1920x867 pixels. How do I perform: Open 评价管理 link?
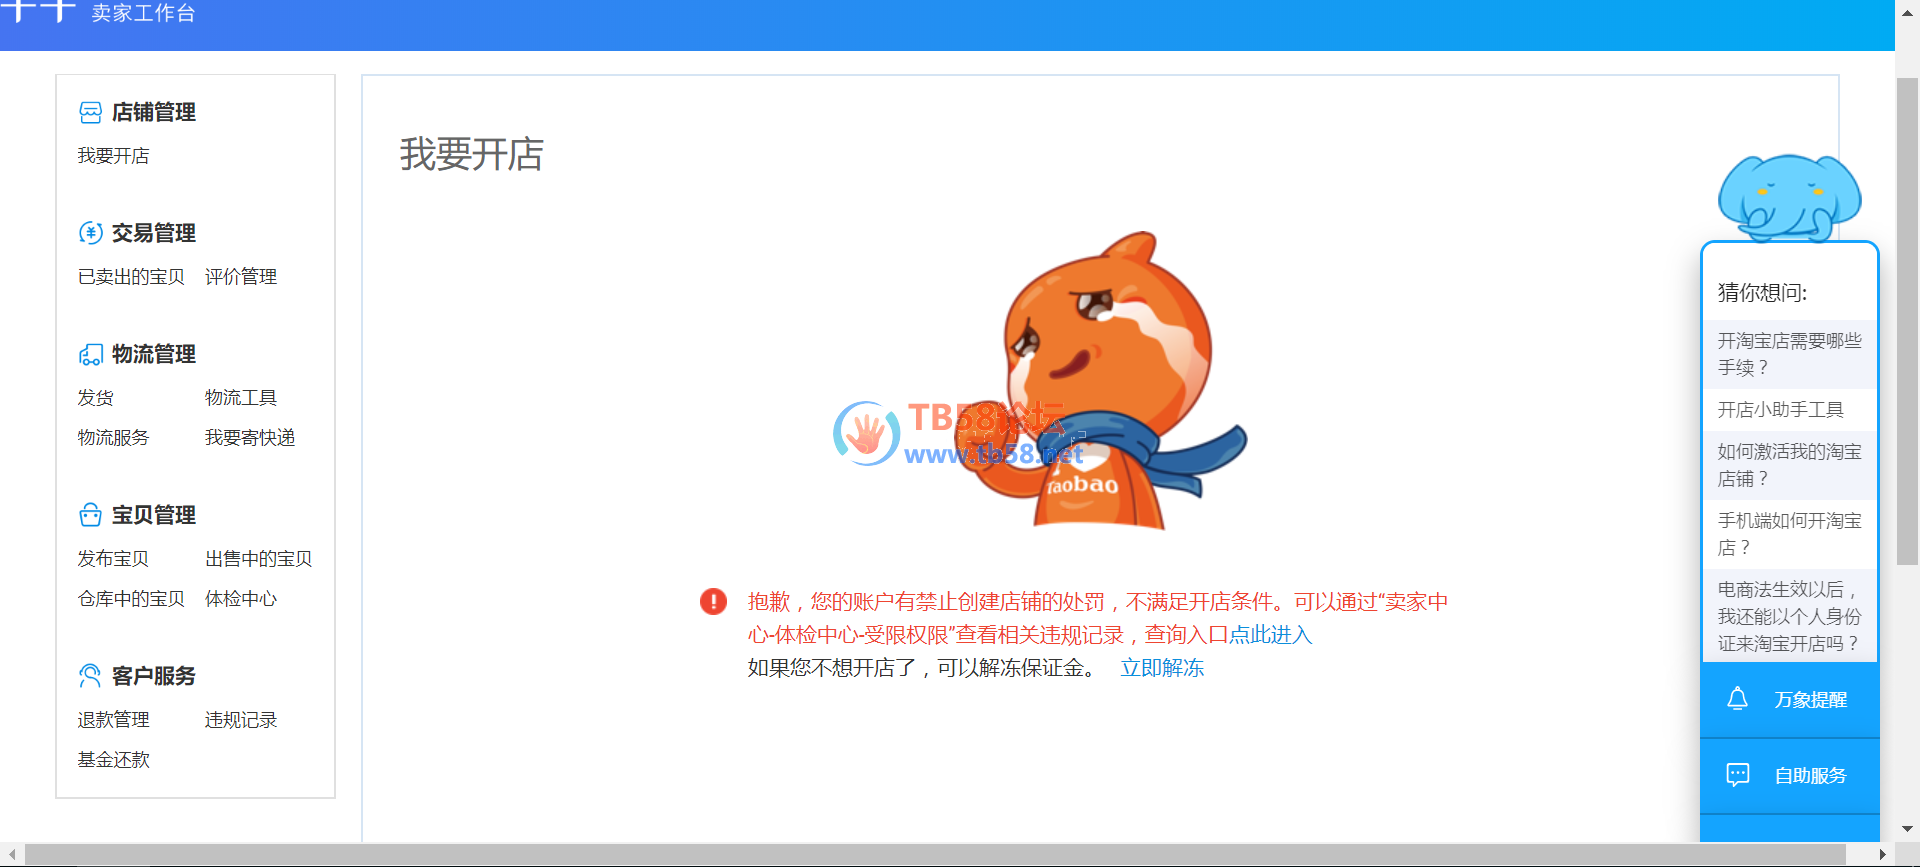(241, 277)
